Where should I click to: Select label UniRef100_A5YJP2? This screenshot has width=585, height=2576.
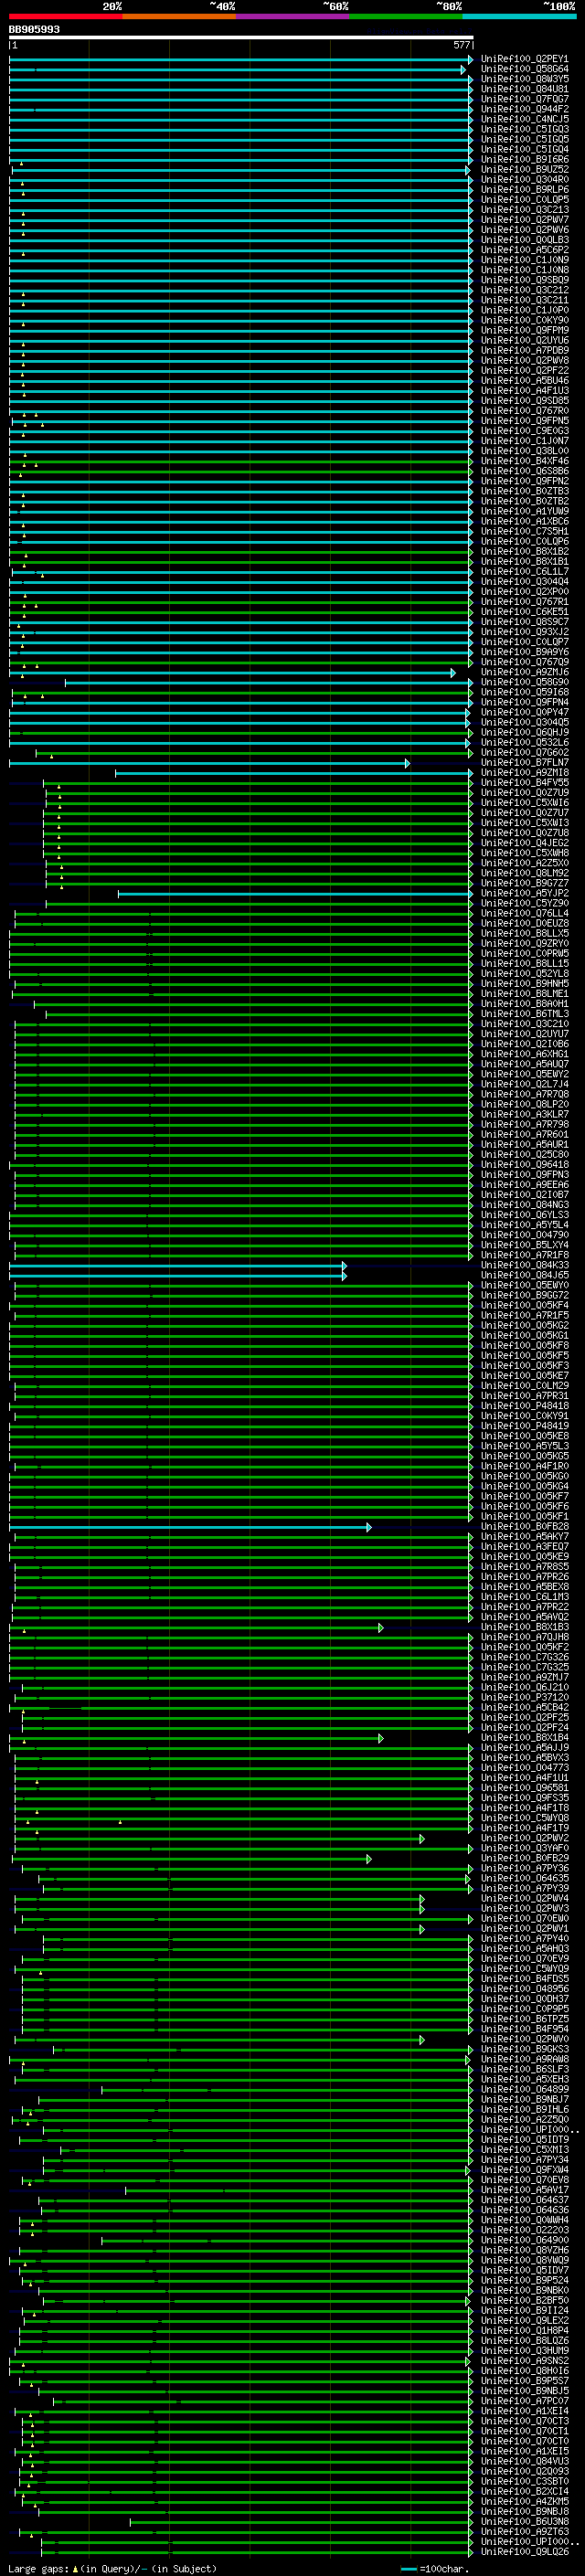click(525, 893)
